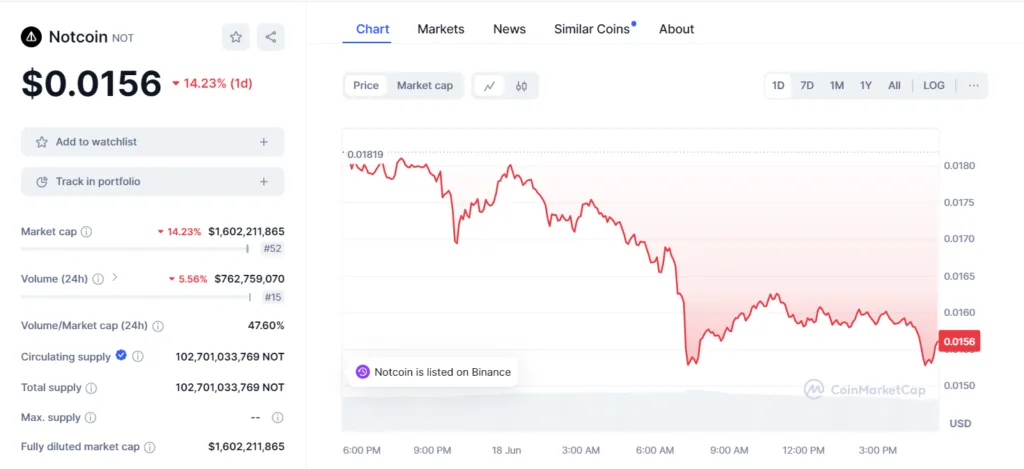The width and height of the screenshot is (1024, 469).
Task: Click the volume bar area under chart
Action: coord(640,412)
